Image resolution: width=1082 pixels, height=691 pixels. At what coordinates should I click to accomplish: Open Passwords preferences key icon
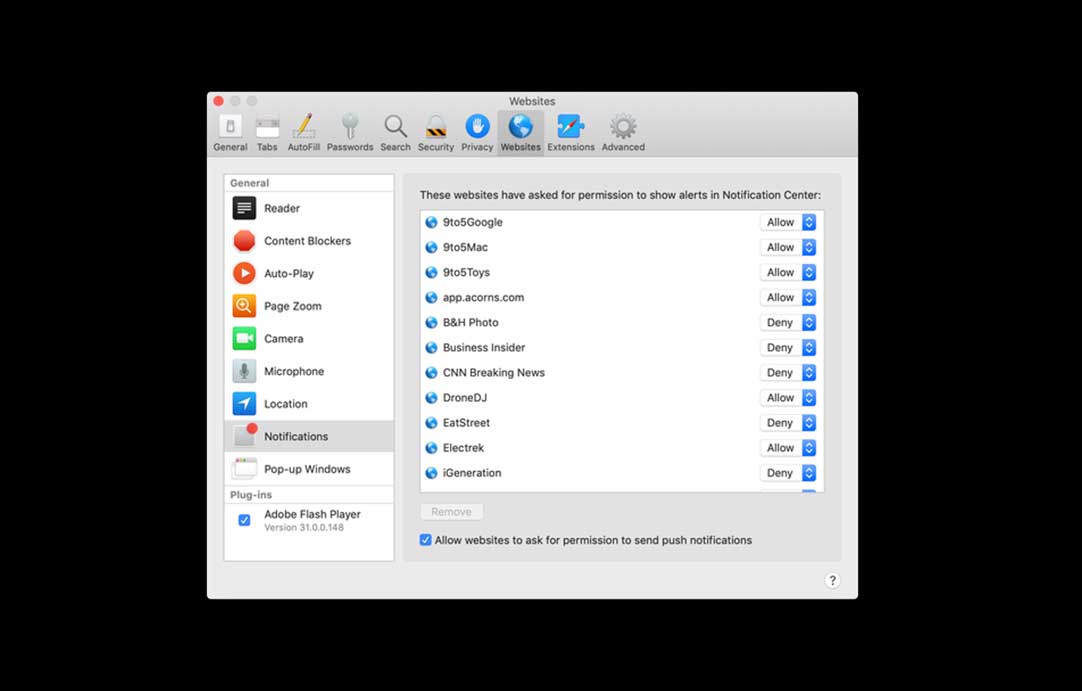click(351, 126)
